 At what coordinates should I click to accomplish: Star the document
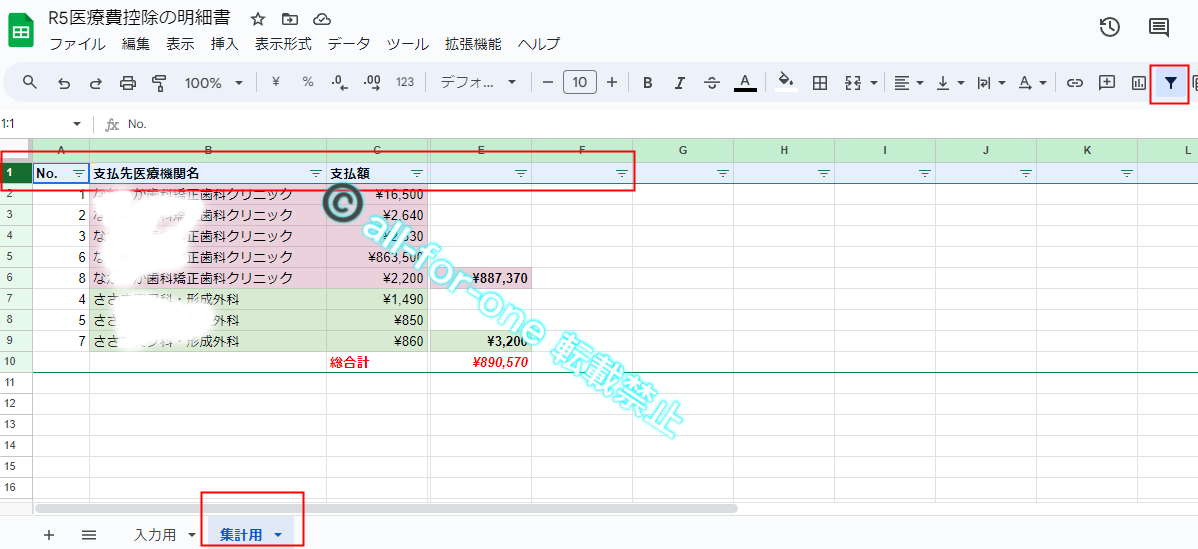258,18
